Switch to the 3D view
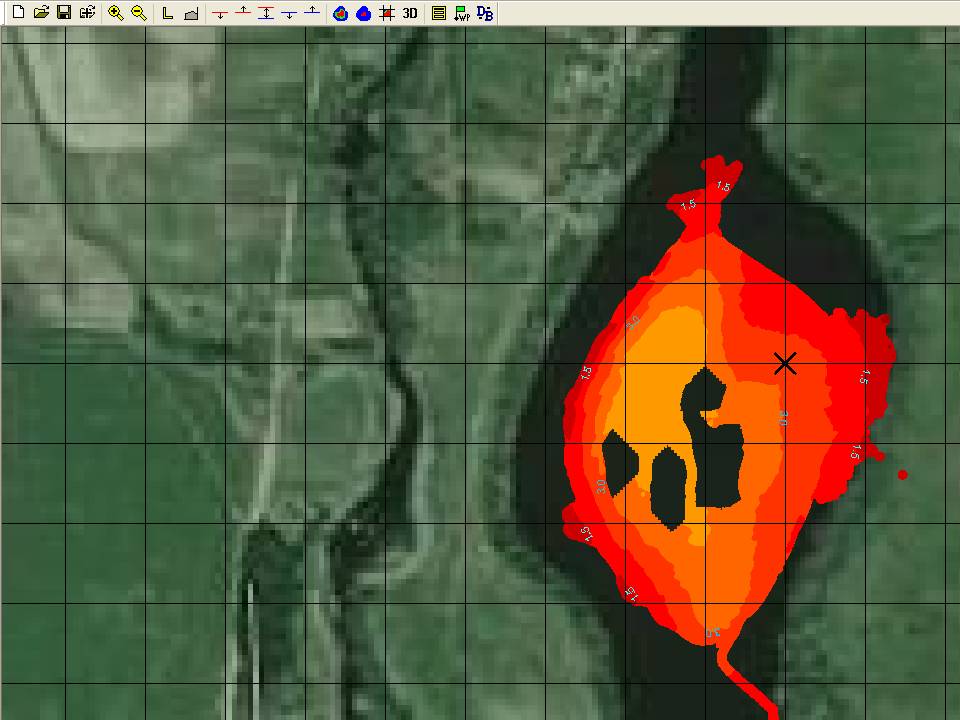This screenshot has width=960, height=720. click(x=410, y=13)
